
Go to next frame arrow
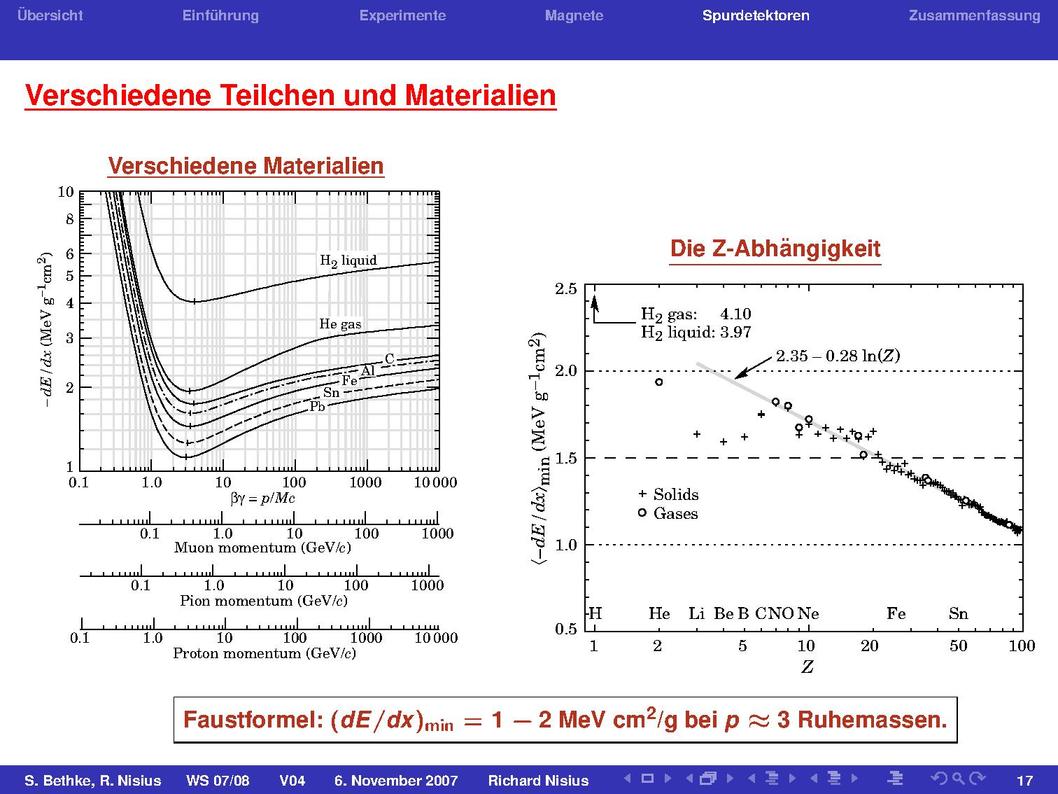click(729, 778)
